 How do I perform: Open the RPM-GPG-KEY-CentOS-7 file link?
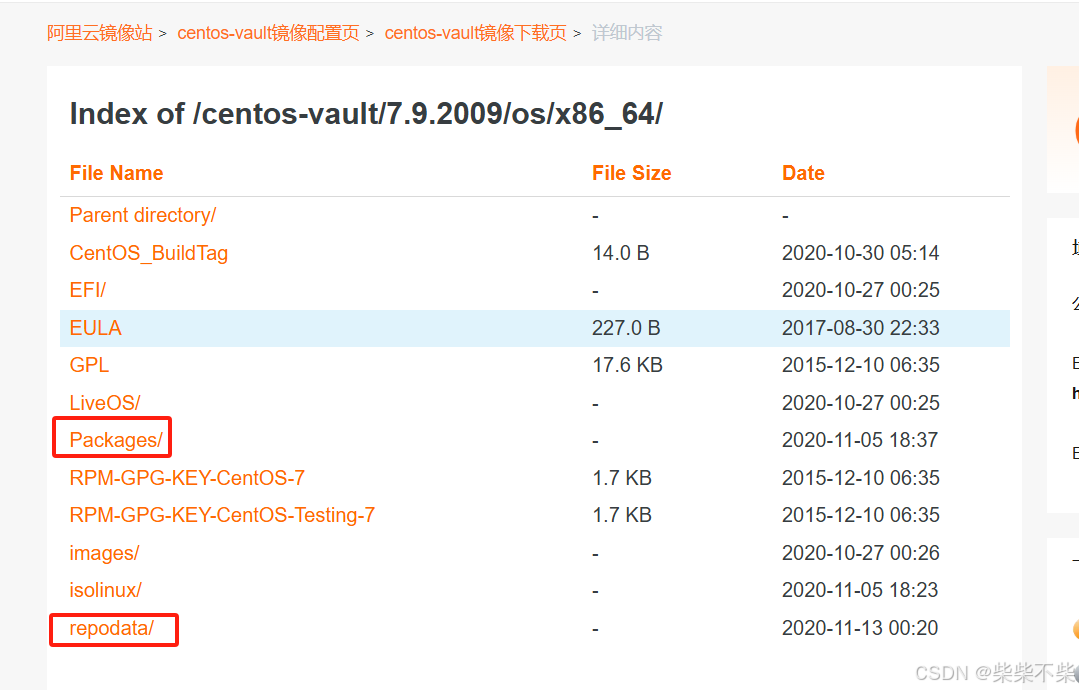pyautogui.click(x=187, y=478)
